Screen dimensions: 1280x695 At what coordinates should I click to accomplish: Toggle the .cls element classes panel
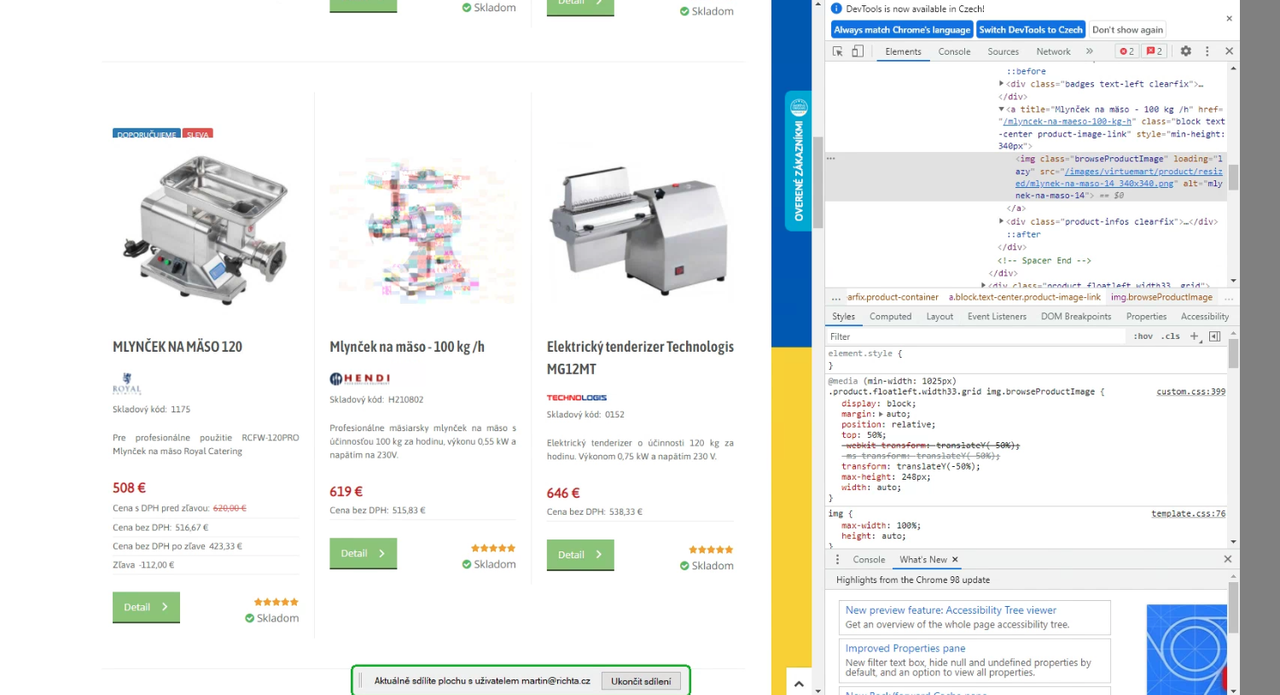coord(1171,336)
